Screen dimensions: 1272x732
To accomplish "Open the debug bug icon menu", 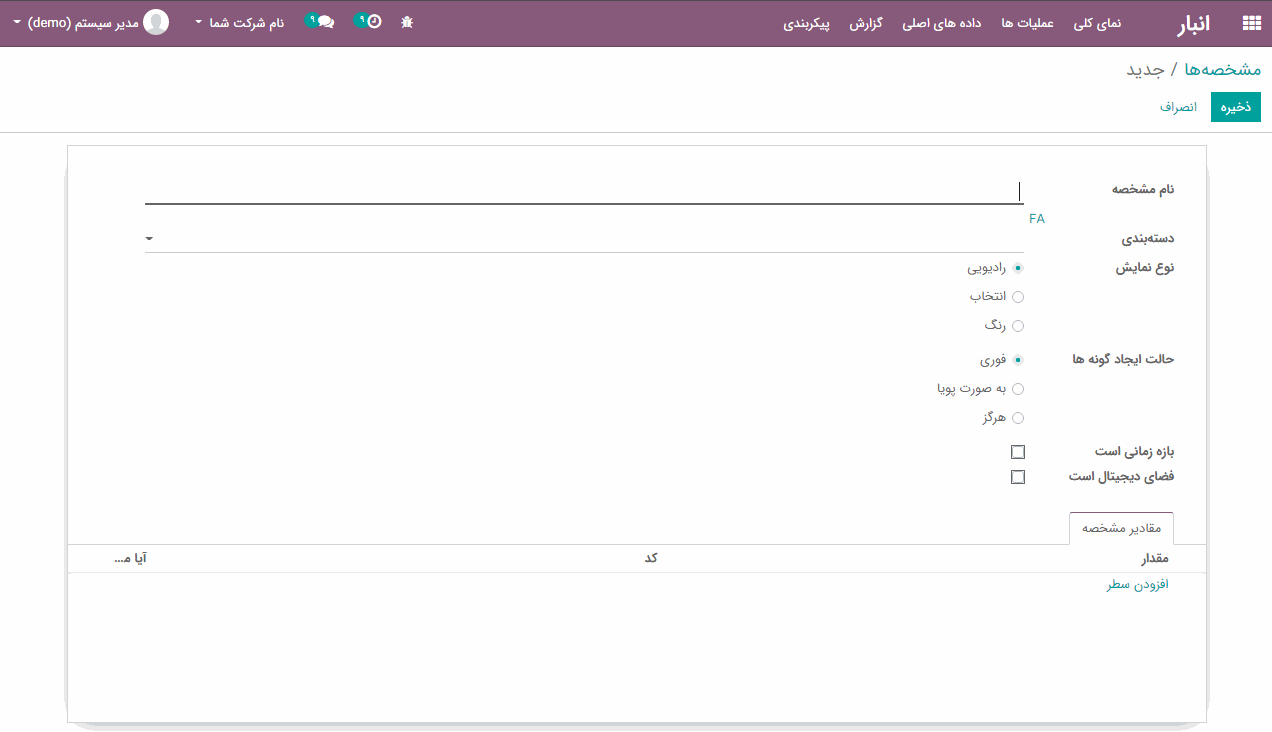I will coord(407,22).
